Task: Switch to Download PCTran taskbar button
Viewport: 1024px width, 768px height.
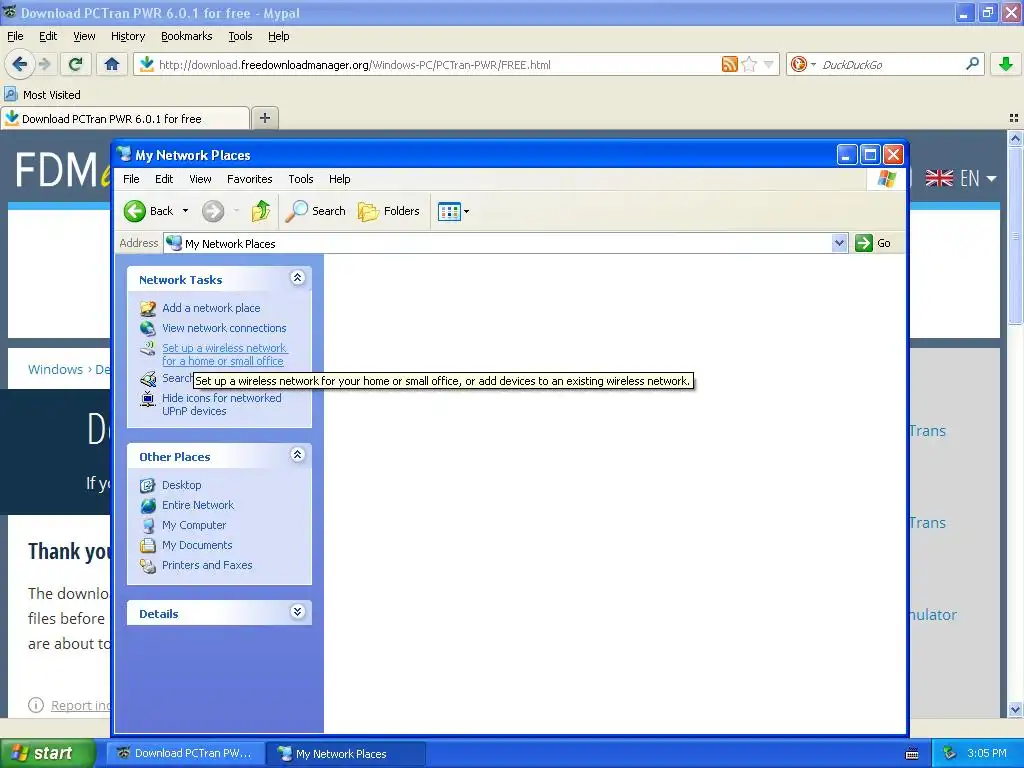Action: point(186,753)
